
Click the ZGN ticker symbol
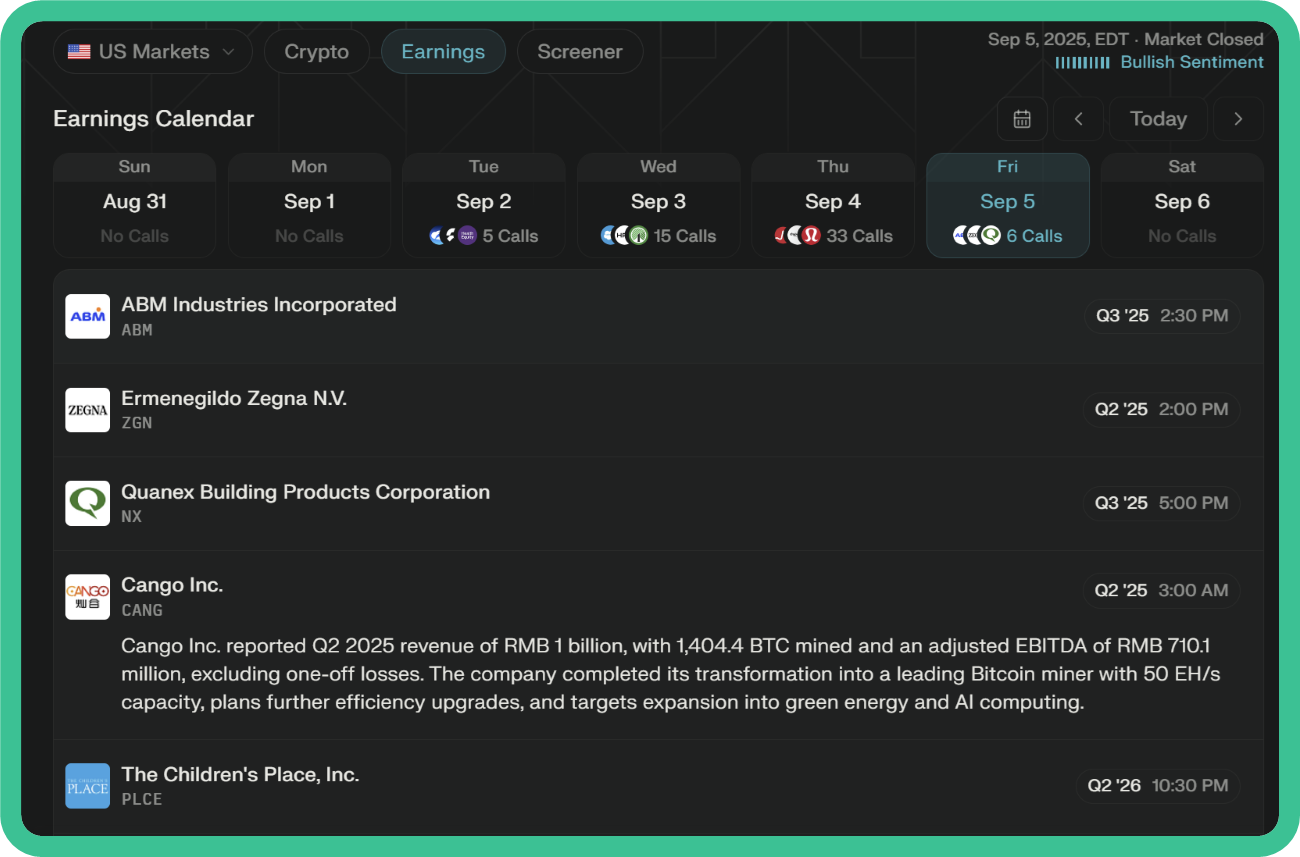point(137,423)
